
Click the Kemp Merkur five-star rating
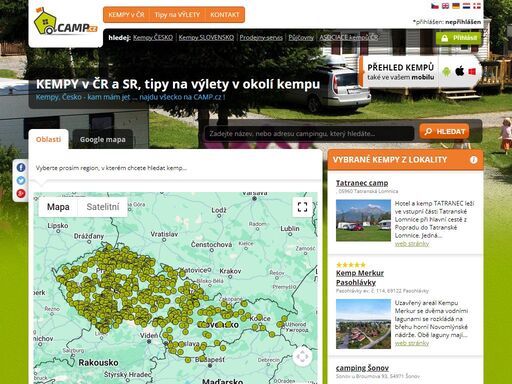(x=351, y=265)
